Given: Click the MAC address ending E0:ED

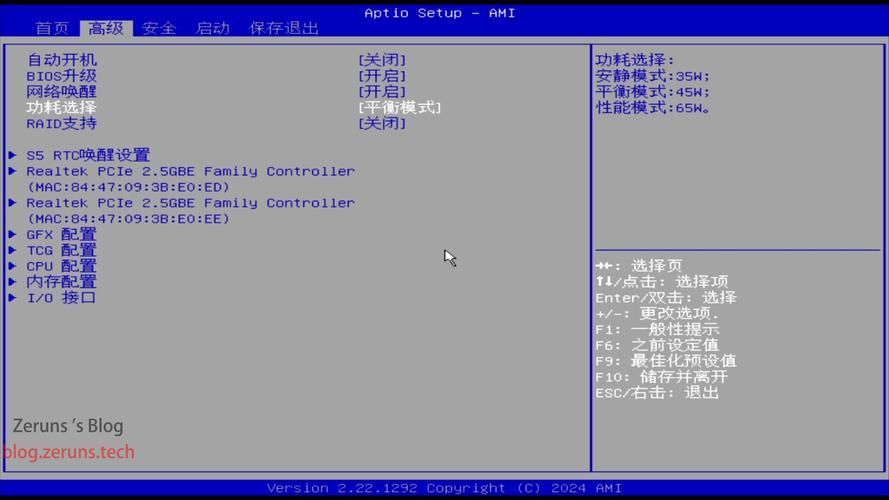Looking at the screenshot, I should (x=128, y=187).
